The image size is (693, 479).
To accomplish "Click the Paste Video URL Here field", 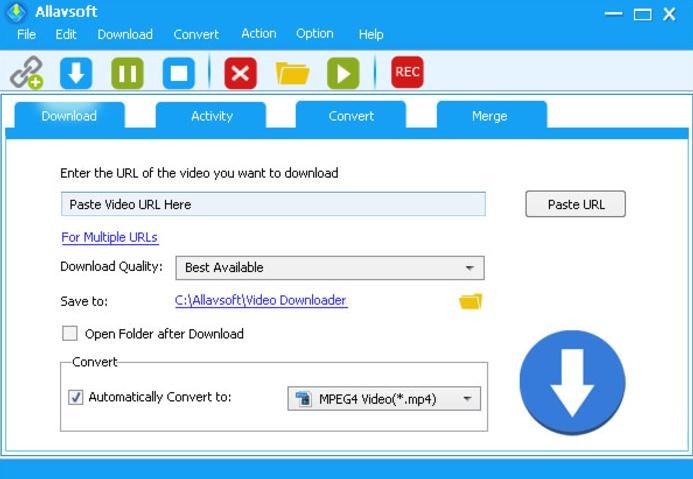I will pyautogui.click(x=273, y=204).
